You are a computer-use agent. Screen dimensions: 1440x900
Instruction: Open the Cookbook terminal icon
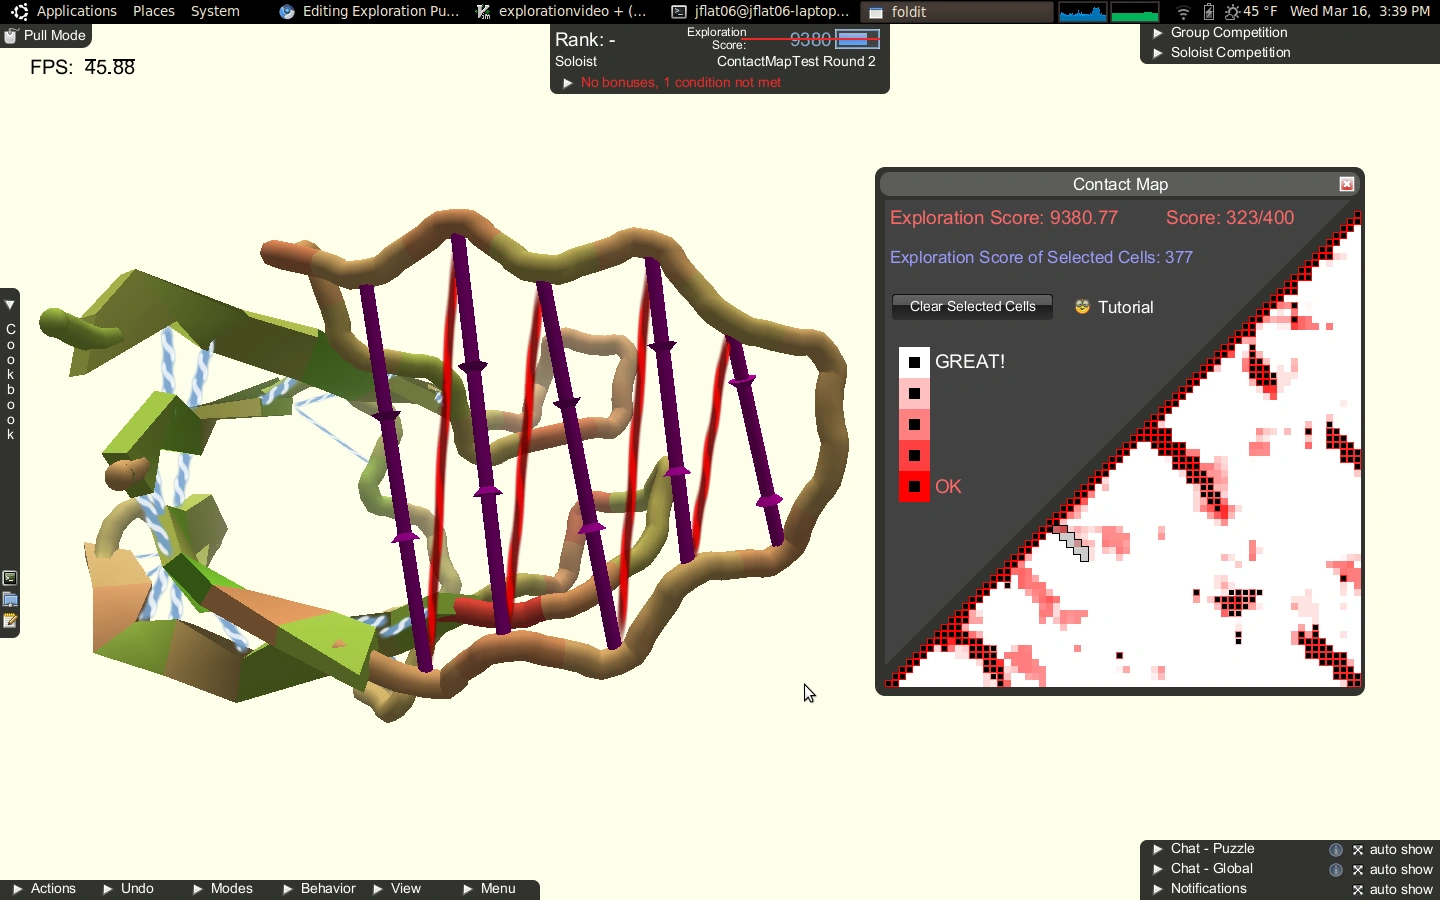[x=10, y=579]
